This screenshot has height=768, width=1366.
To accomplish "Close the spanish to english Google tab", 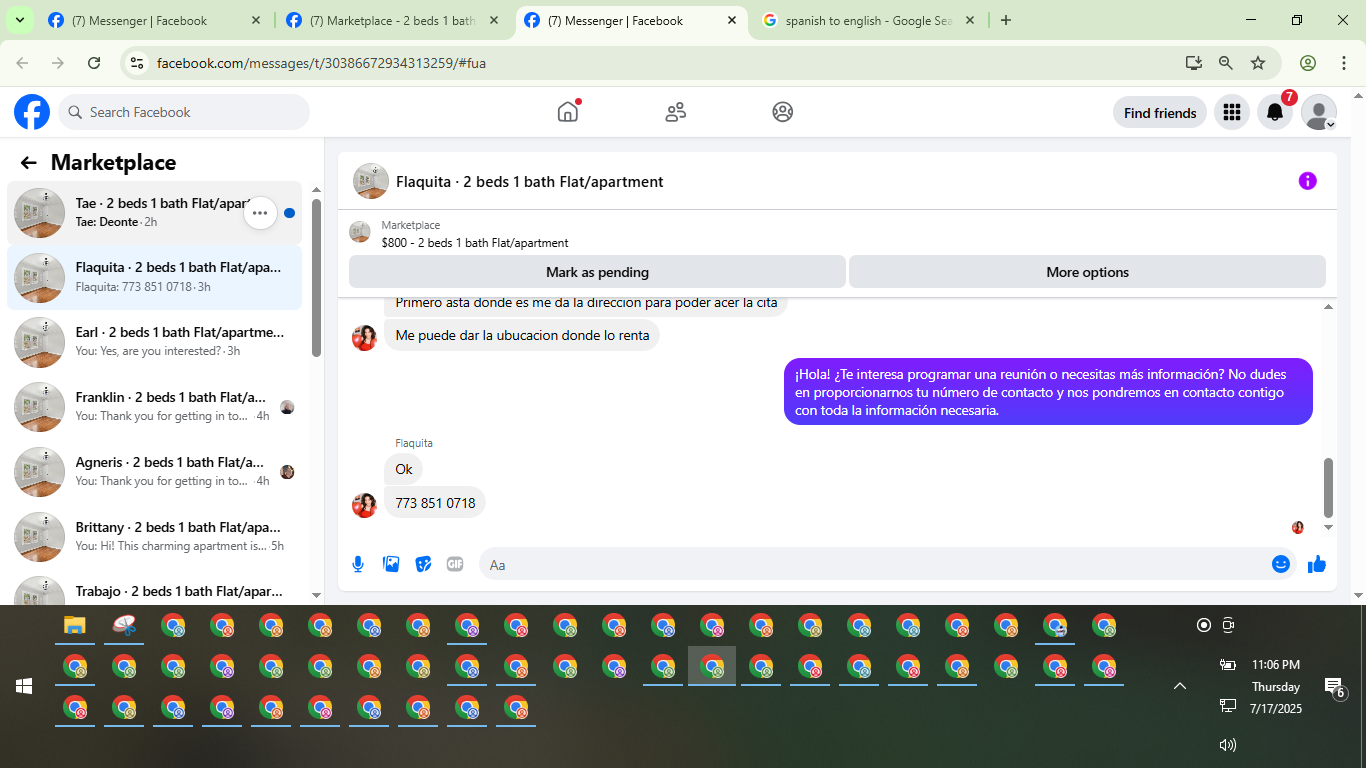I will [x=970, y=20].
